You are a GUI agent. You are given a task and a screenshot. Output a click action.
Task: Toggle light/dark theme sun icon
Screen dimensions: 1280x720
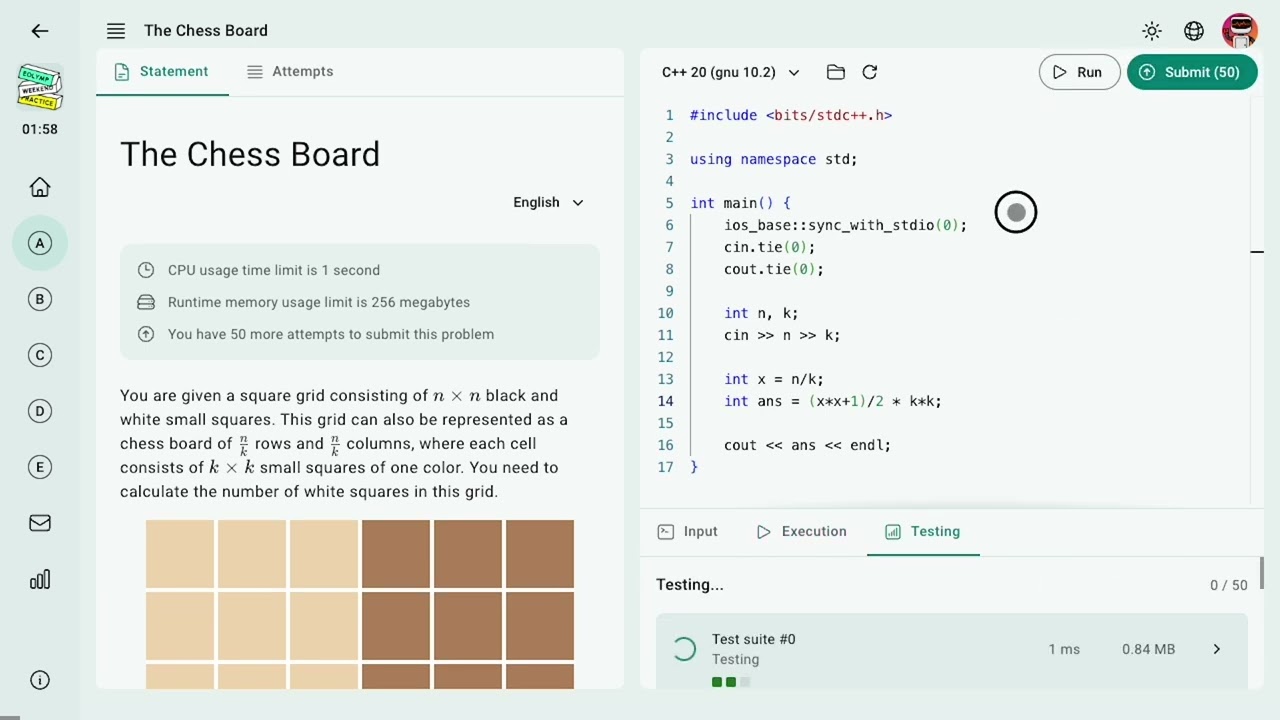[1152, 31]
